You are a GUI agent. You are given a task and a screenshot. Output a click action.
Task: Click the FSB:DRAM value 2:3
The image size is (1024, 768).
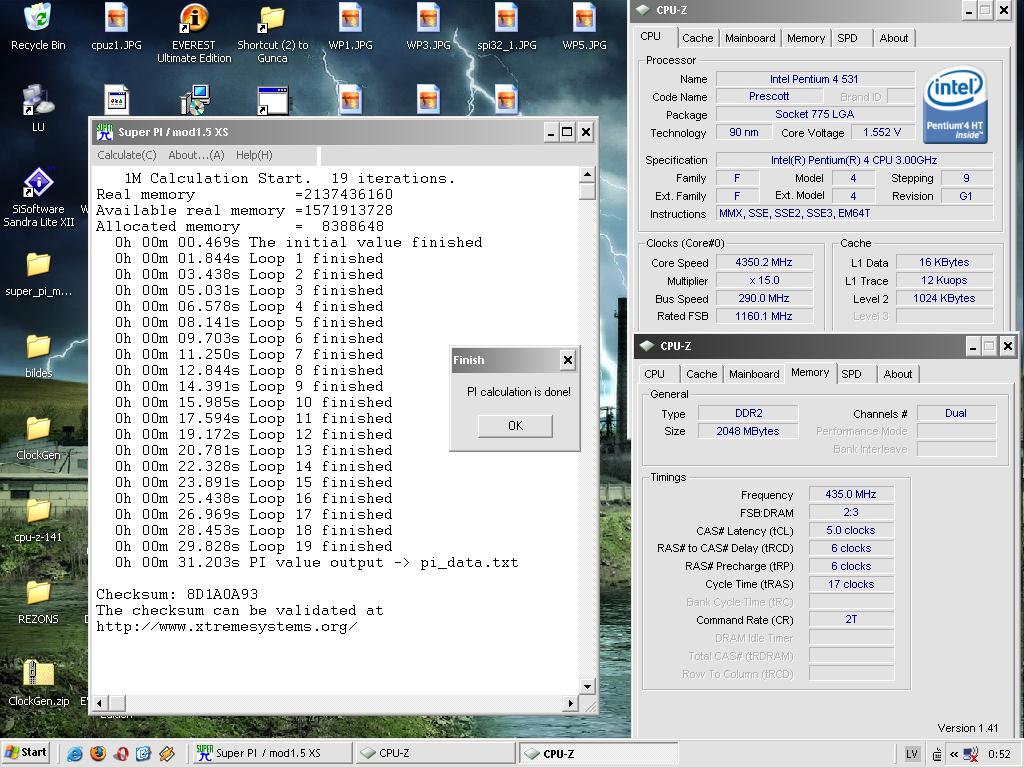(x=851, y=513)
